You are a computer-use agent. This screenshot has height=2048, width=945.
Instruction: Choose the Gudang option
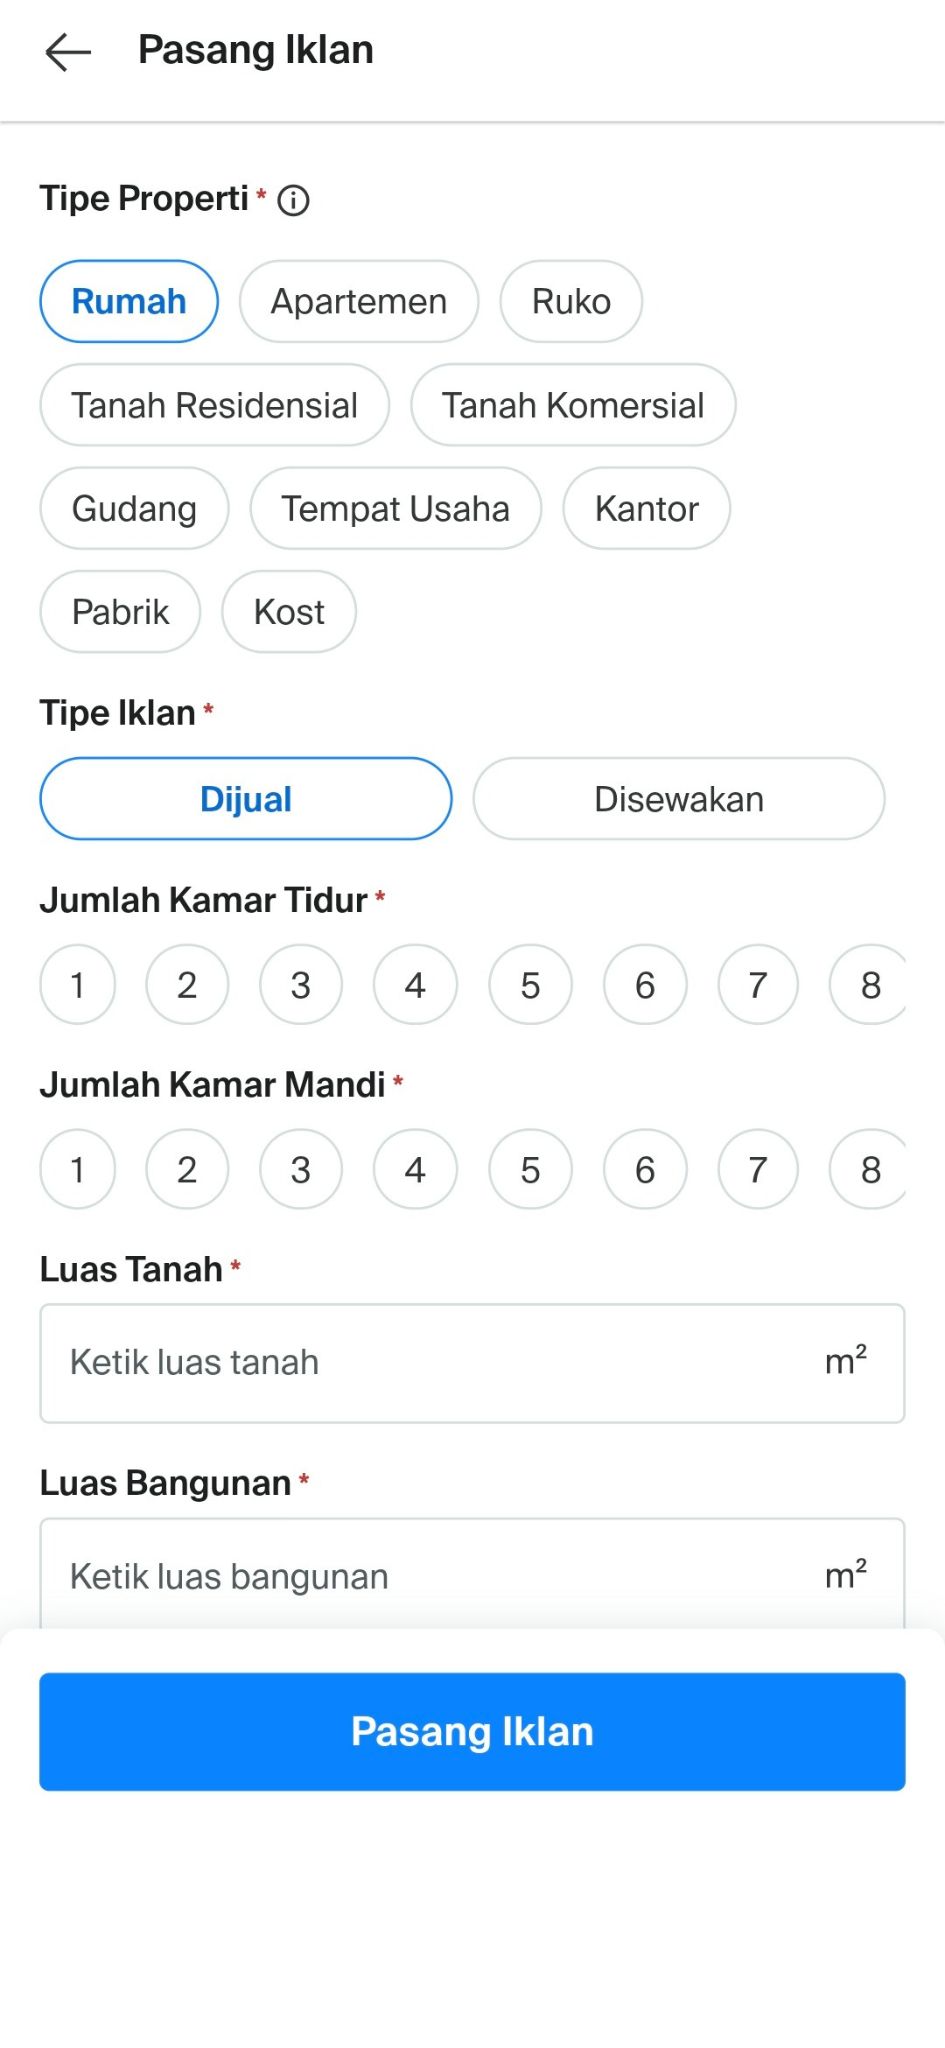(134, 509)
